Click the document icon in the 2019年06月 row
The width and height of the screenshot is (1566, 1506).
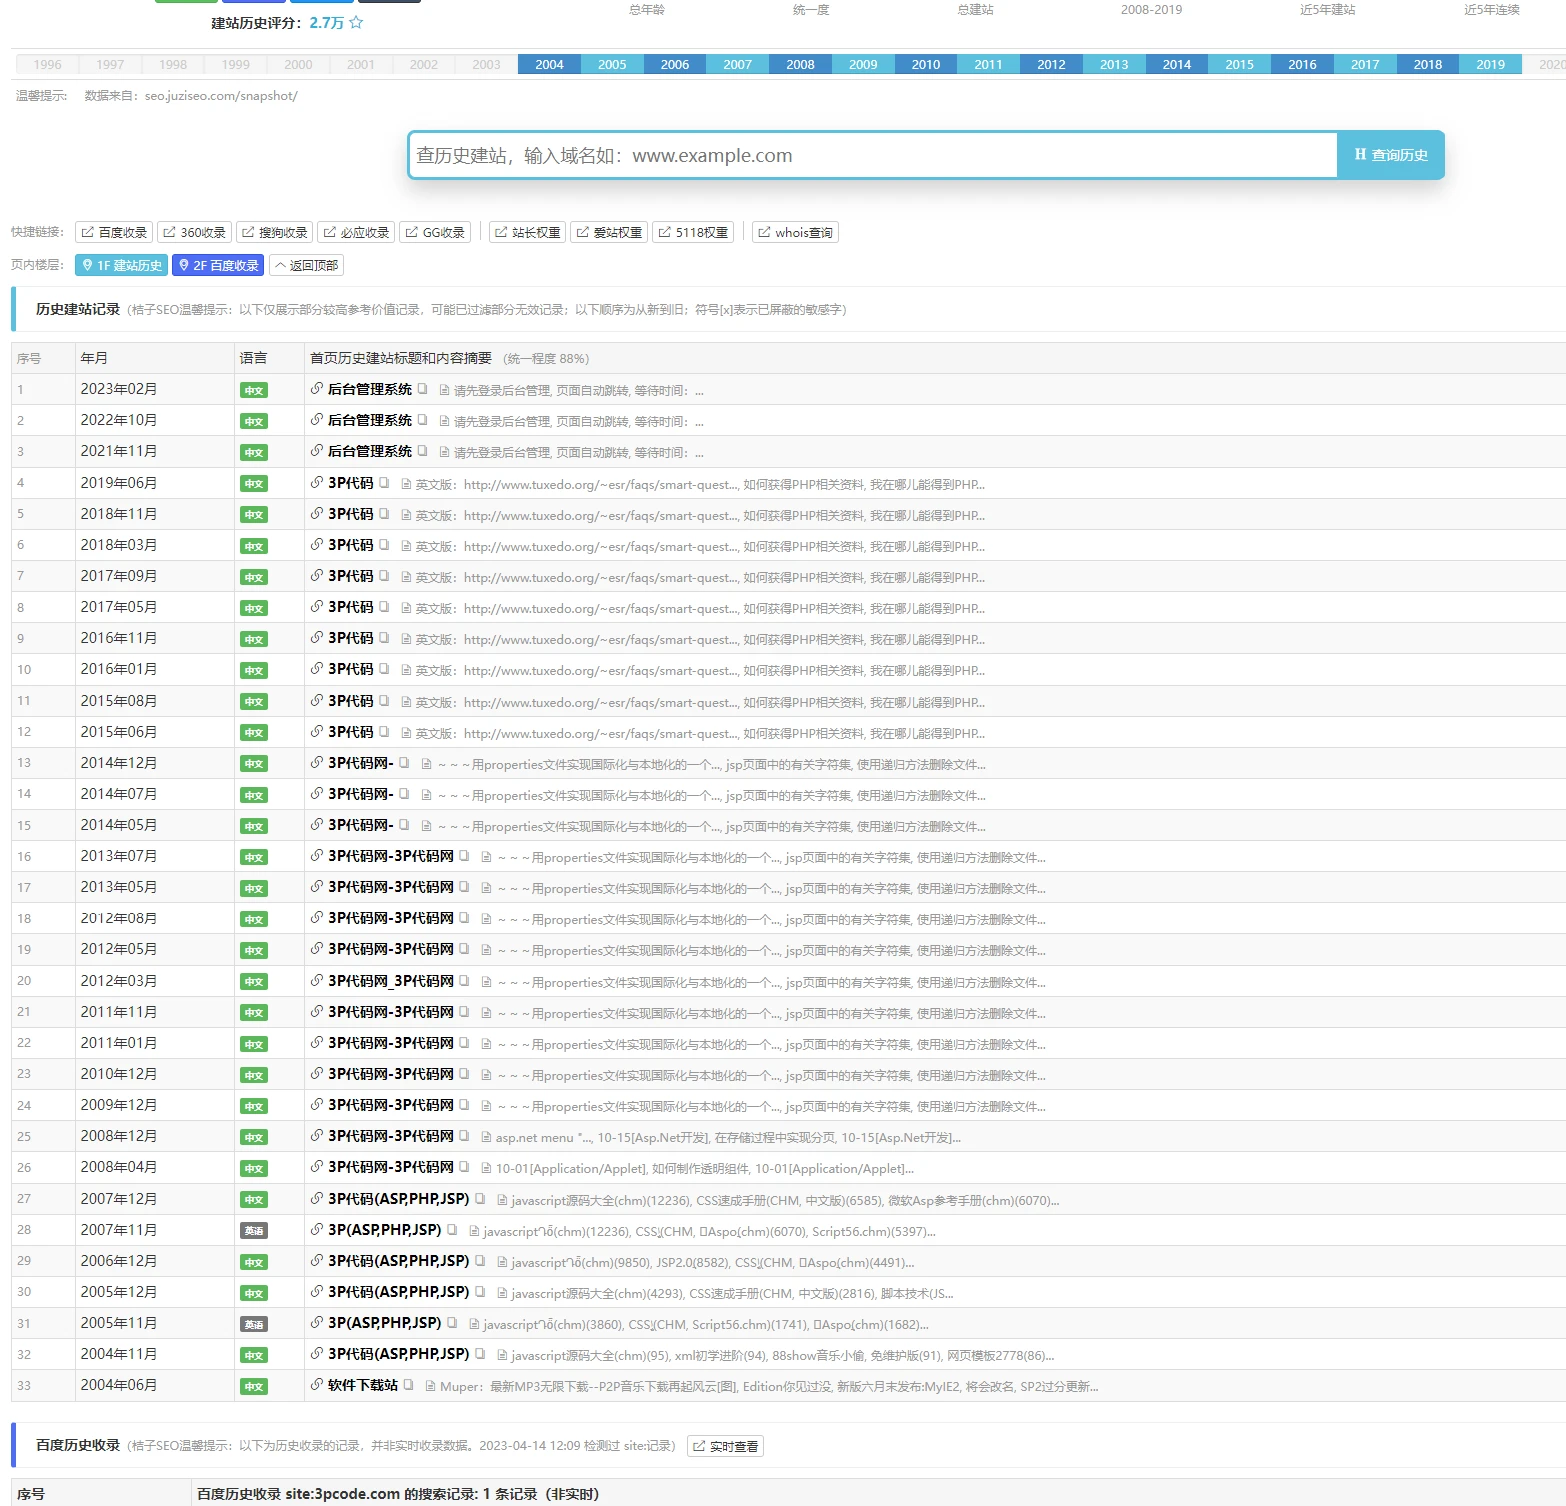tap(407, 485)
